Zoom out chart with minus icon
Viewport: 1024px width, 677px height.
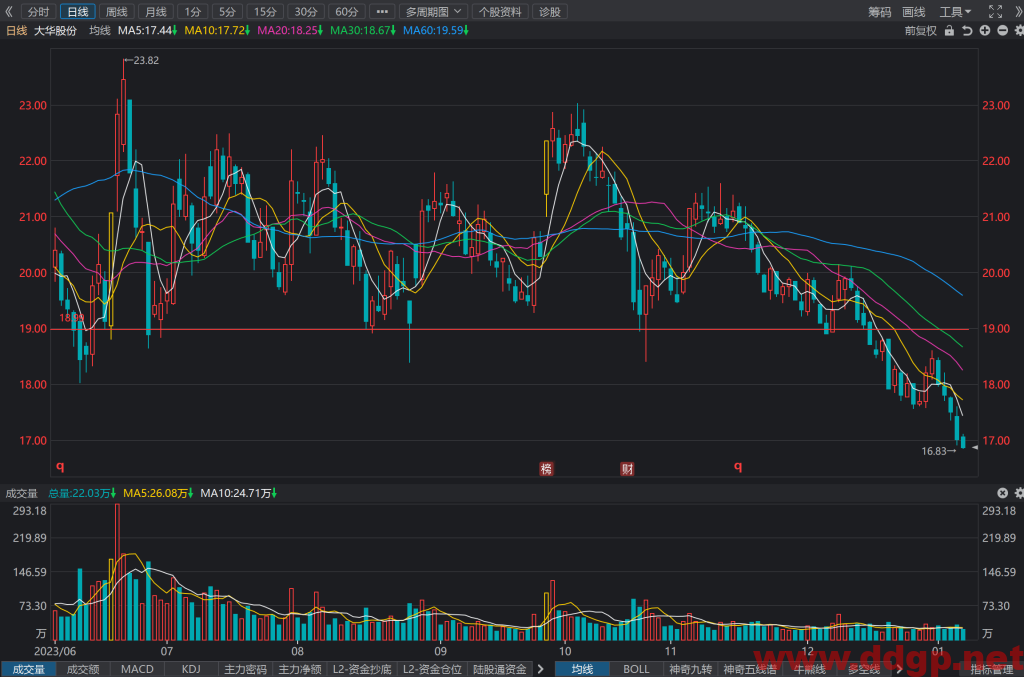pyautogui.click(x=1002, y=31)
